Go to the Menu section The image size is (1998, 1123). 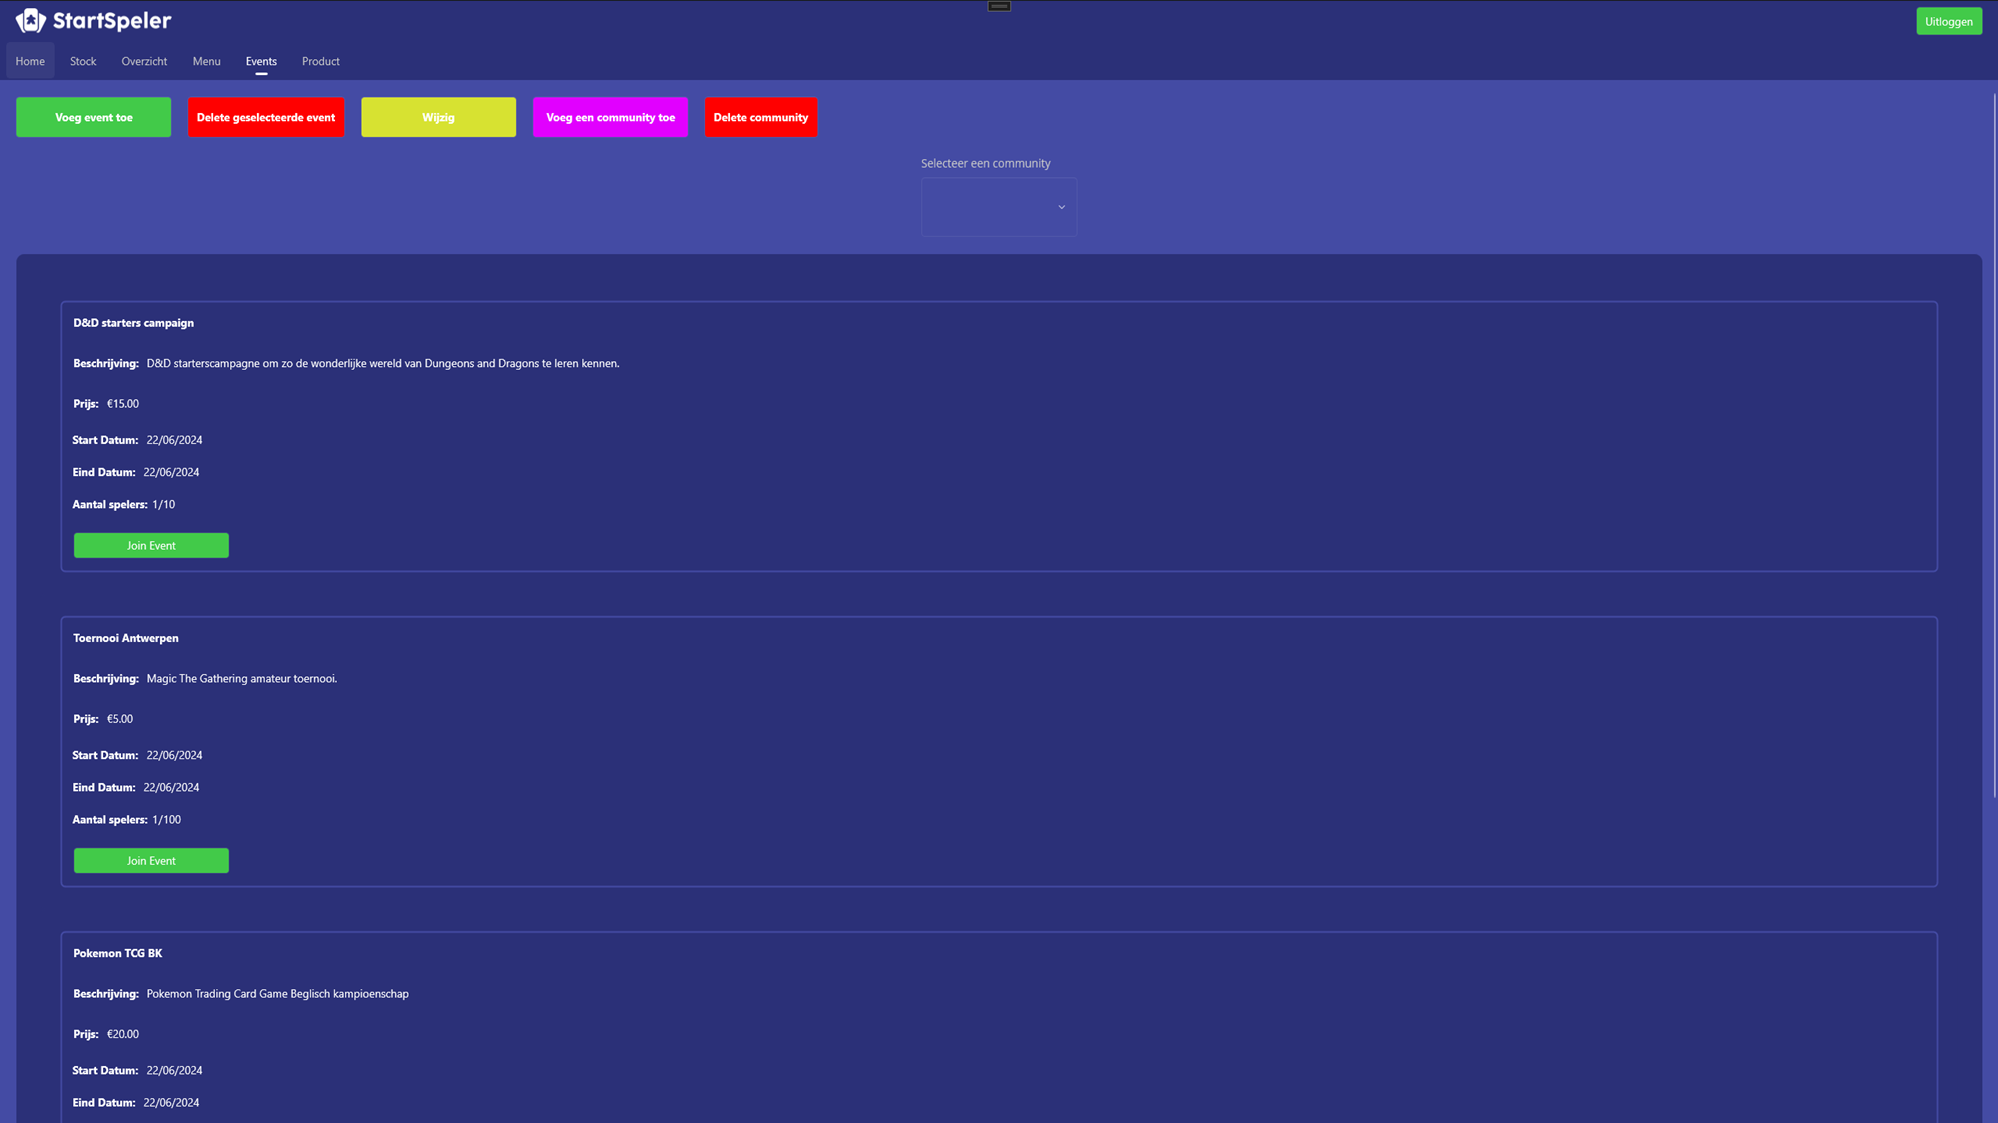point(206,61)
